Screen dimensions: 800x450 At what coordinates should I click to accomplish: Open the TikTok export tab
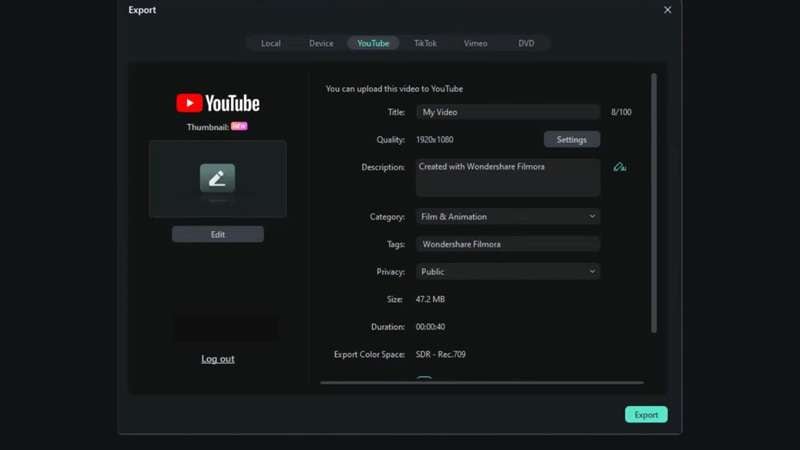click(x=425, y=43)
